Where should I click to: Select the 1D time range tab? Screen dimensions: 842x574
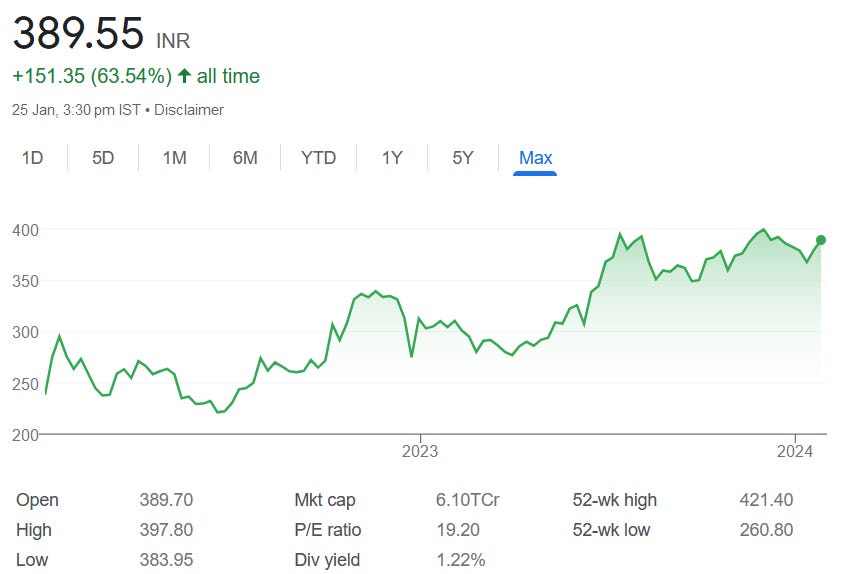point(32,158)
